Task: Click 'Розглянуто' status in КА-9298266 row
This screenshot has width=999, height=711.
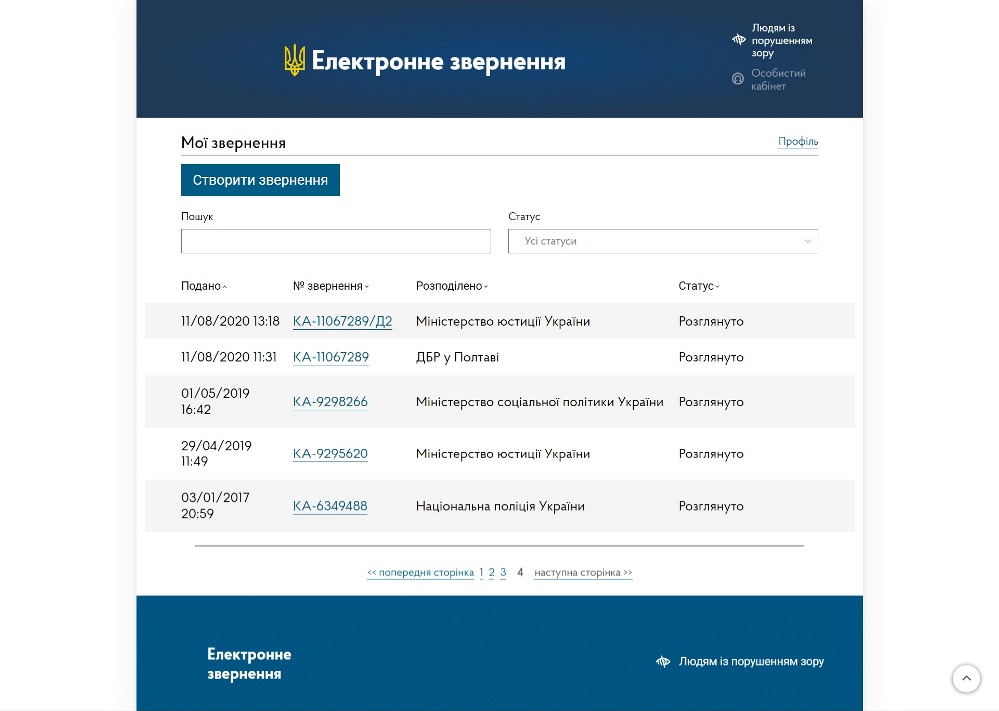Action: pyautogui.click(x=711, y=402)
